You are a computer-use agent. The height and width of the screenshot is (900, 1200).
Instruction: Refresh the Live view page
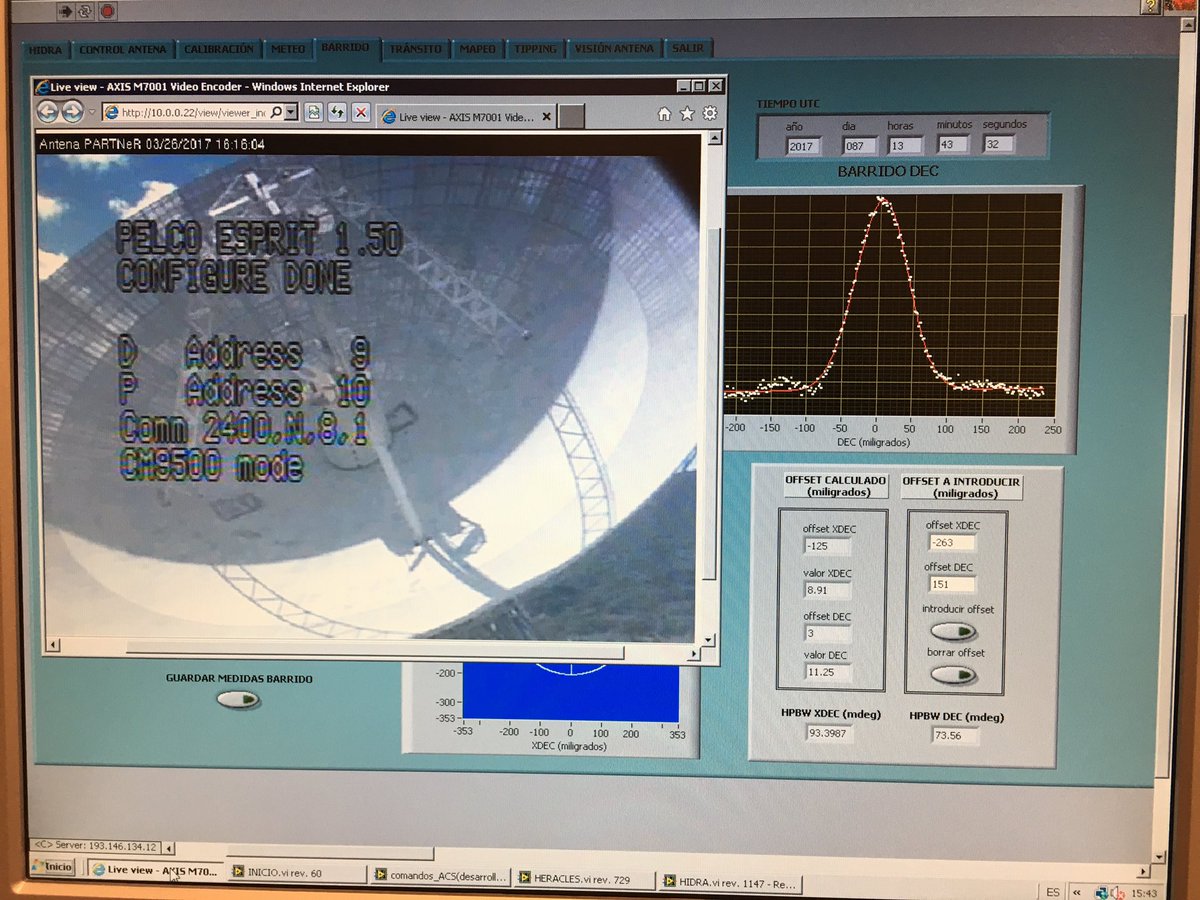tap(338, 112)
